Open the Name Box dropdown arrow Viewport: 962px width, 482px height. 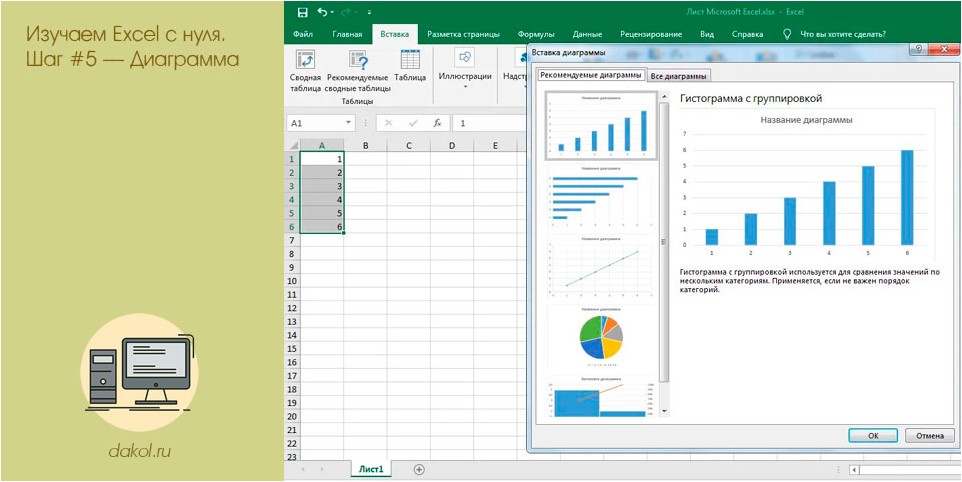click(x=349, y=123)
